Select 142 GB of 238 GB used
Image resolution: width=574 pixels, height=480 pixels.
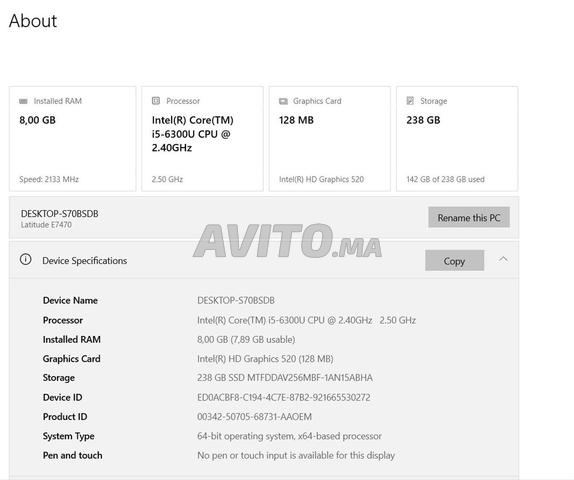[445, 179]
